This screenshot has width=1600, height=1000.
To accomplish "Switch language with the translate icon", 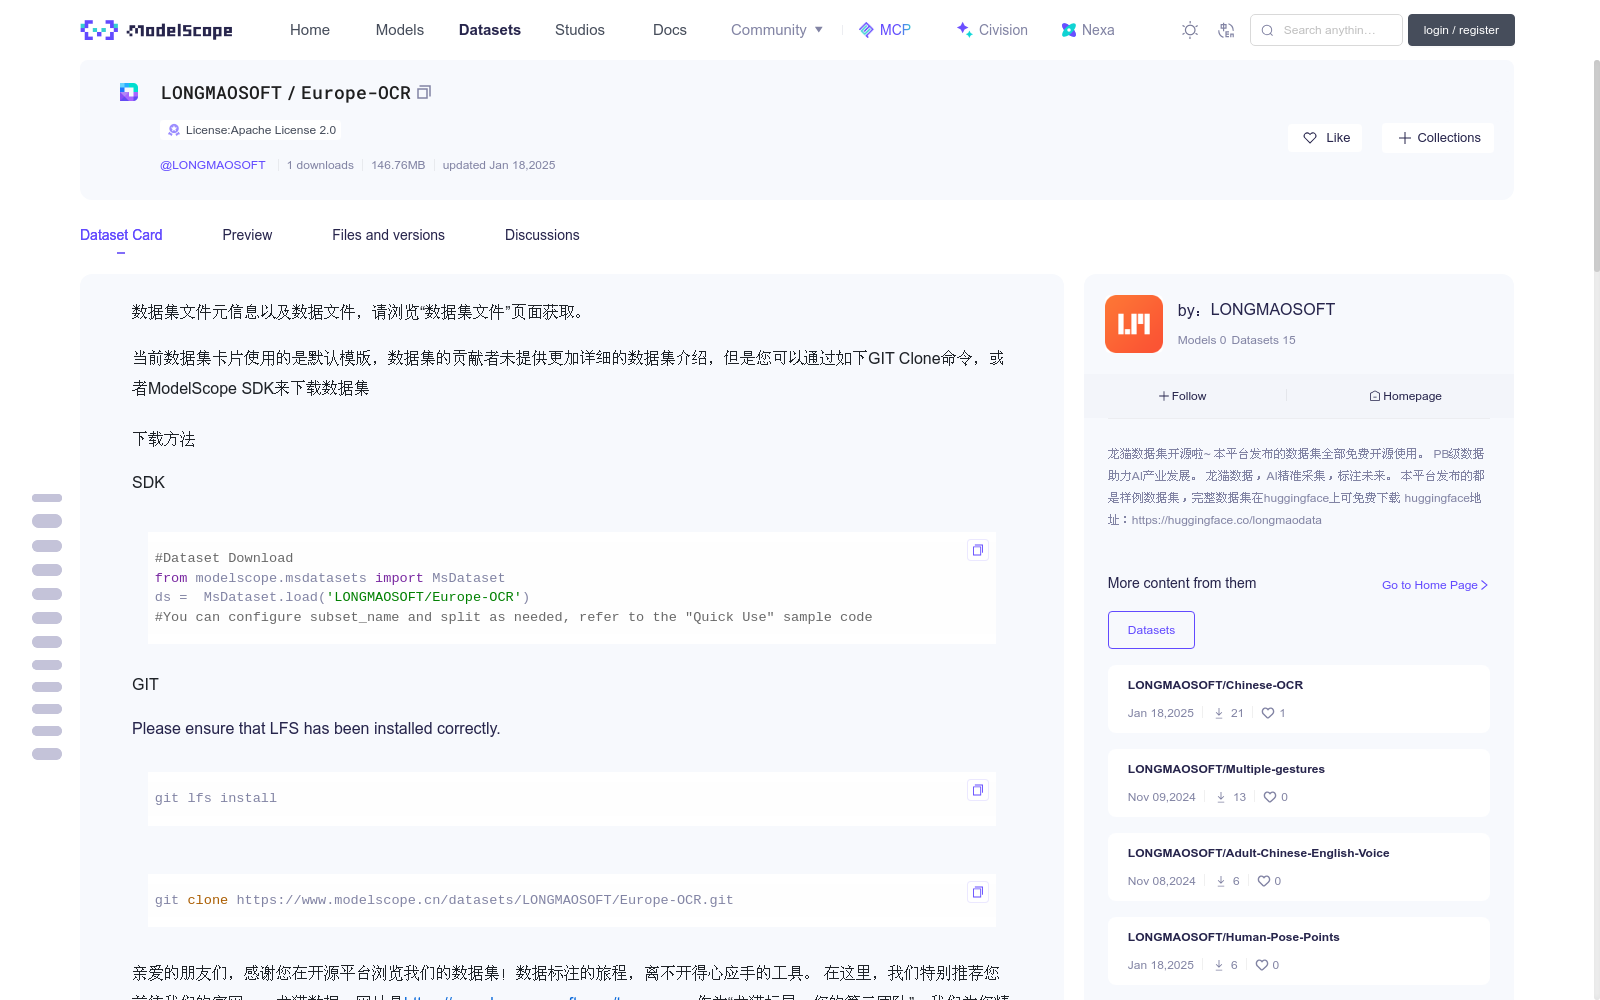I will click(x=1226, y=30).
